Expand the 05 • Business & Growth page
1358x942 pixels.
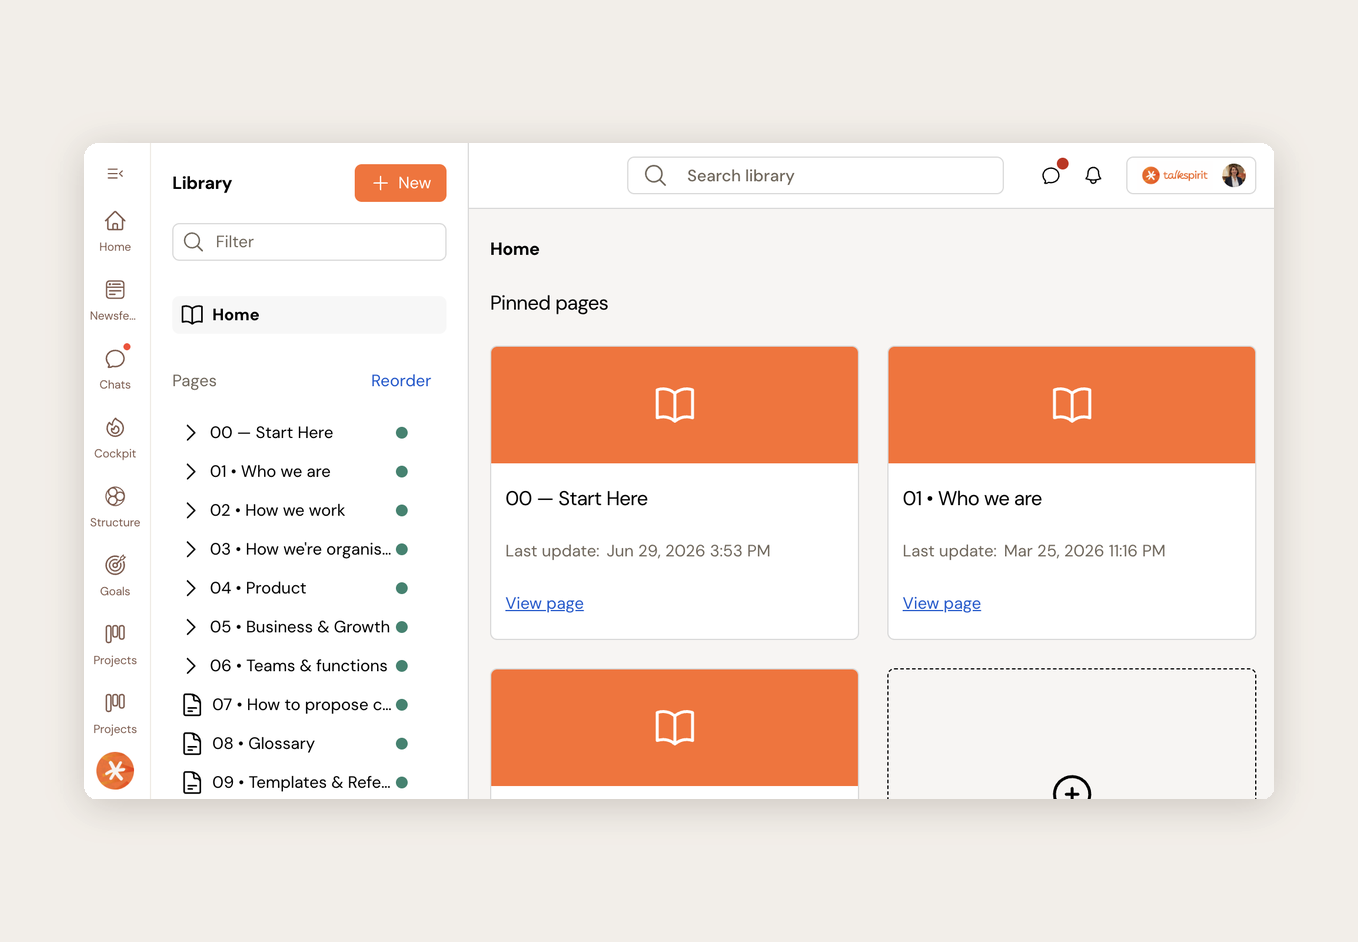coord(191,627)
